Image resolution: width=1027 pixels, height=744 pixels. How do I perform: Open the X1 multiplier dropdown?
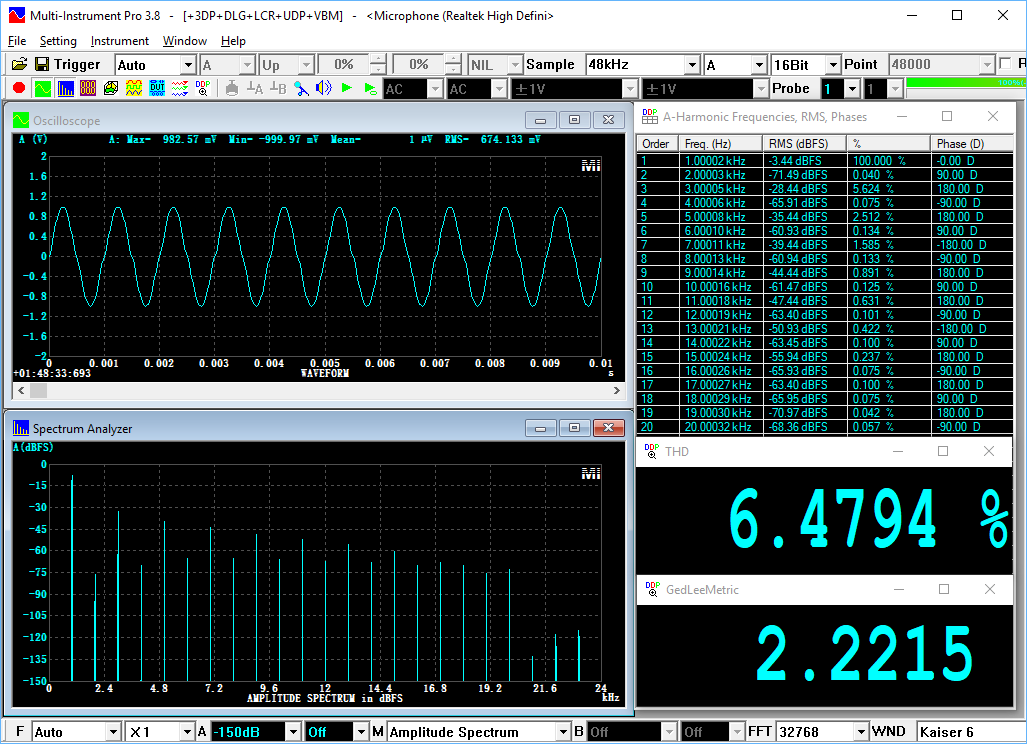[187, 732]
